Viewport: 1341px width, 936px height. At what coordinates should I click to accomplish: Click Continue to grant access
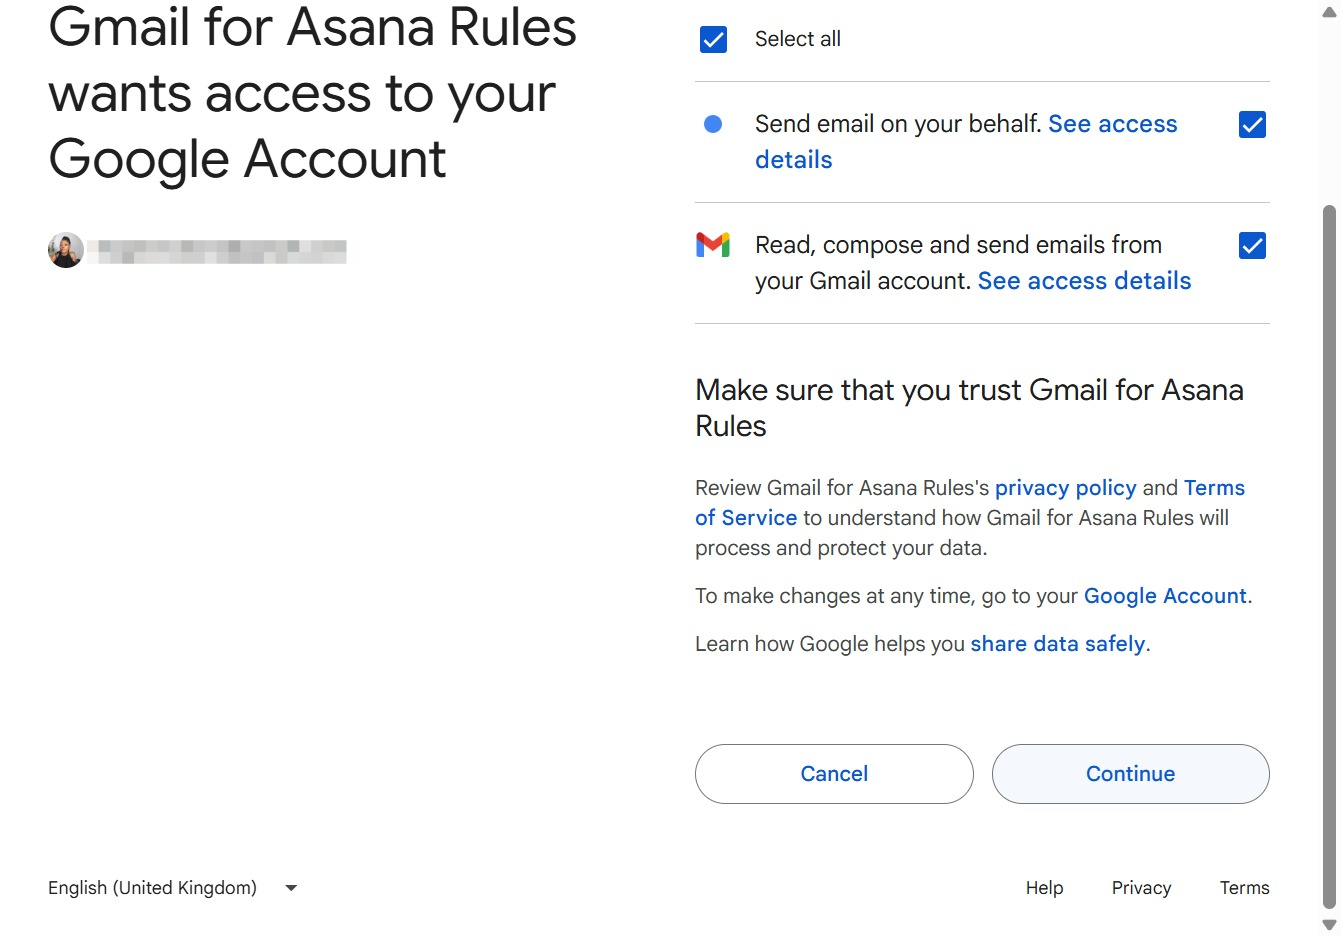(1130, 774)
